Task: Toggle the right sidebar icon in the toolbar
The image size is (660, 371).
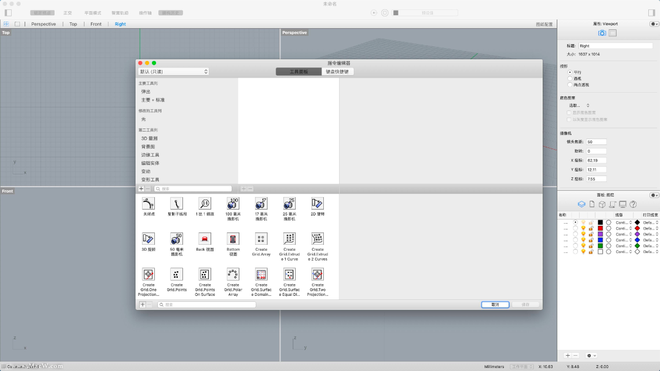Action: click(652, 13)
